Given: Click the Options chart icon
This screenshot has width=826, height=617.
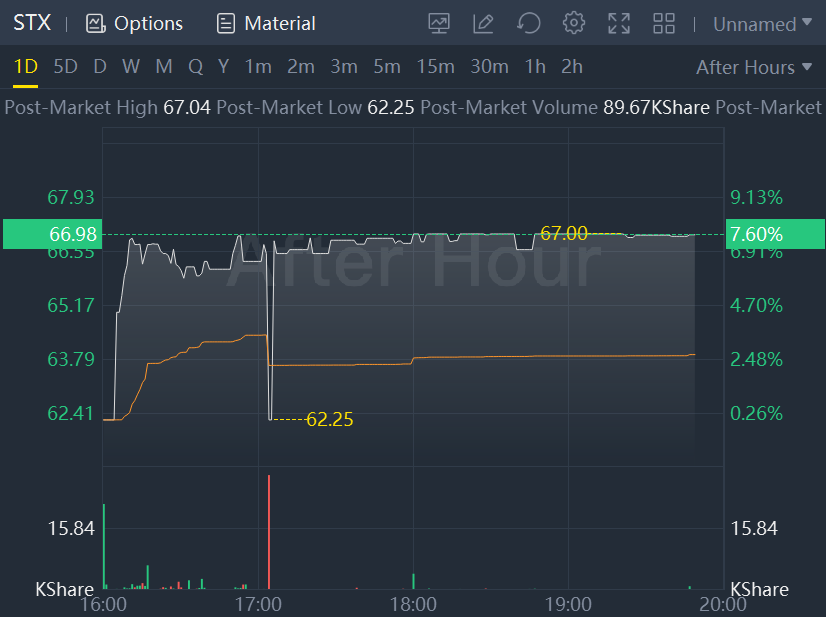Looking at the screenshot, I should 96,23.
